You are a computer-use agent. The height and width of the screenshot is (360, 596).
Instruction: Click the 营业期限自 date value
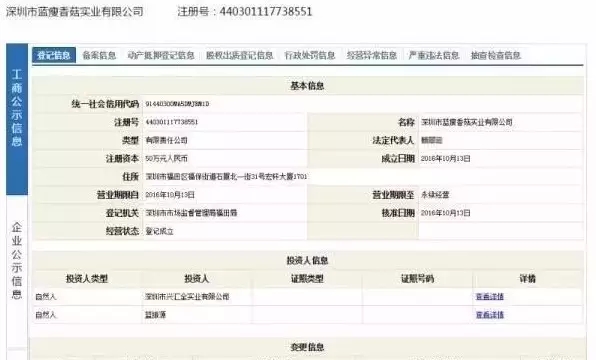coord(170,195)
